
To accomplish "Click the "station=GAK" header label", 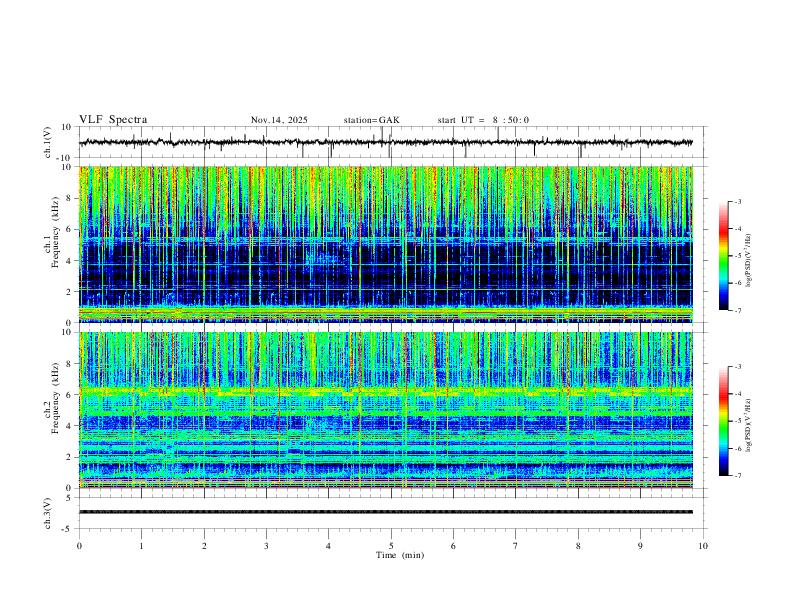I will 371,120.
